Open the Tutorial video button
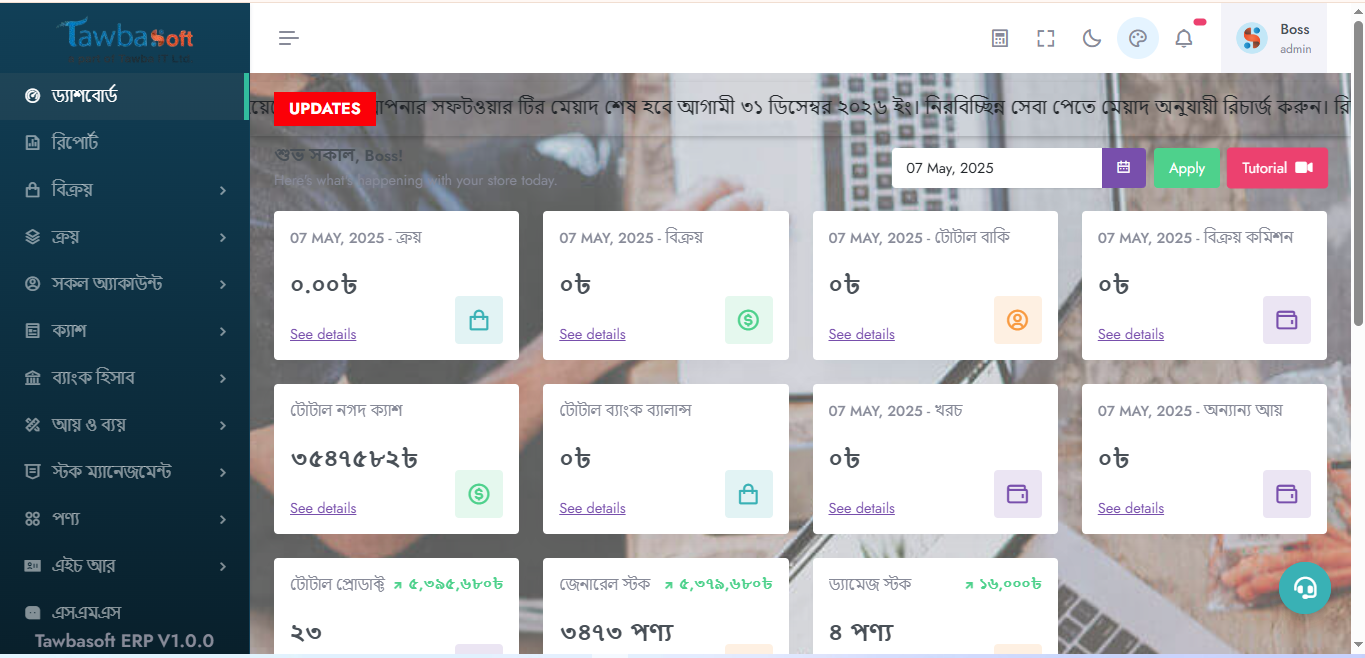Screen dimensions: 1365x658 (x=1276, y=168)
